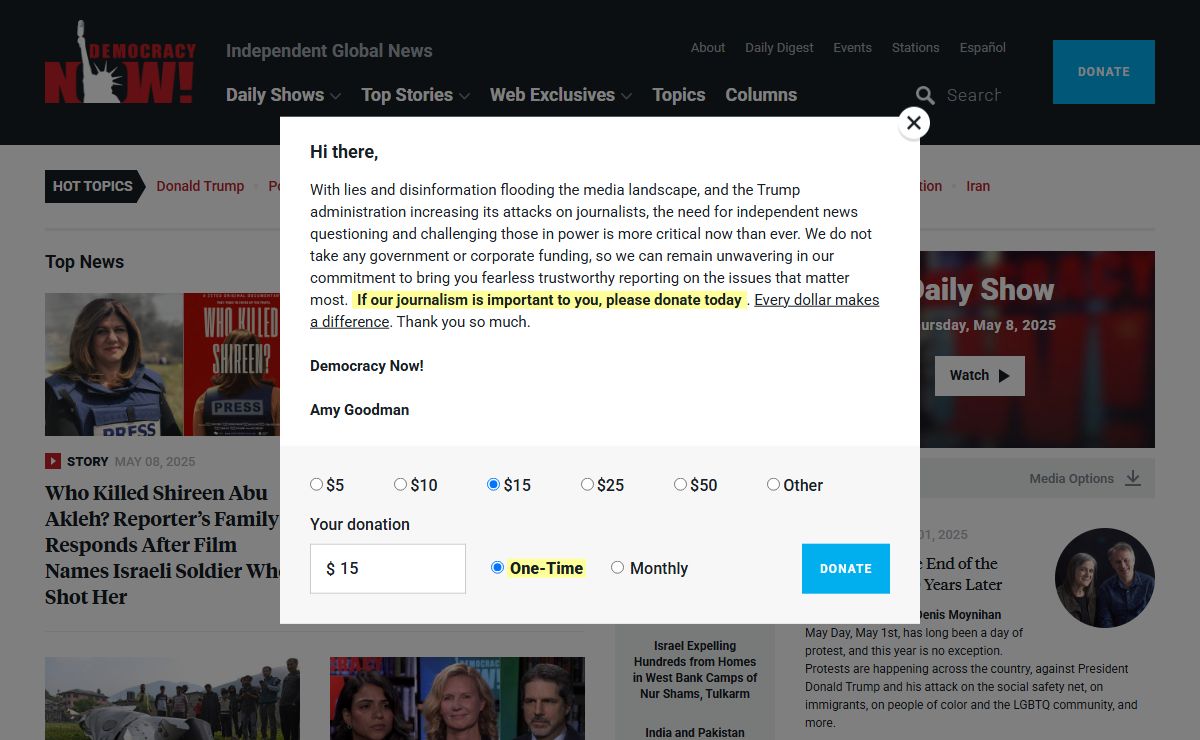The image size is (1200, 740).
Task: Select the $5 donation amount
Action: 316,484
